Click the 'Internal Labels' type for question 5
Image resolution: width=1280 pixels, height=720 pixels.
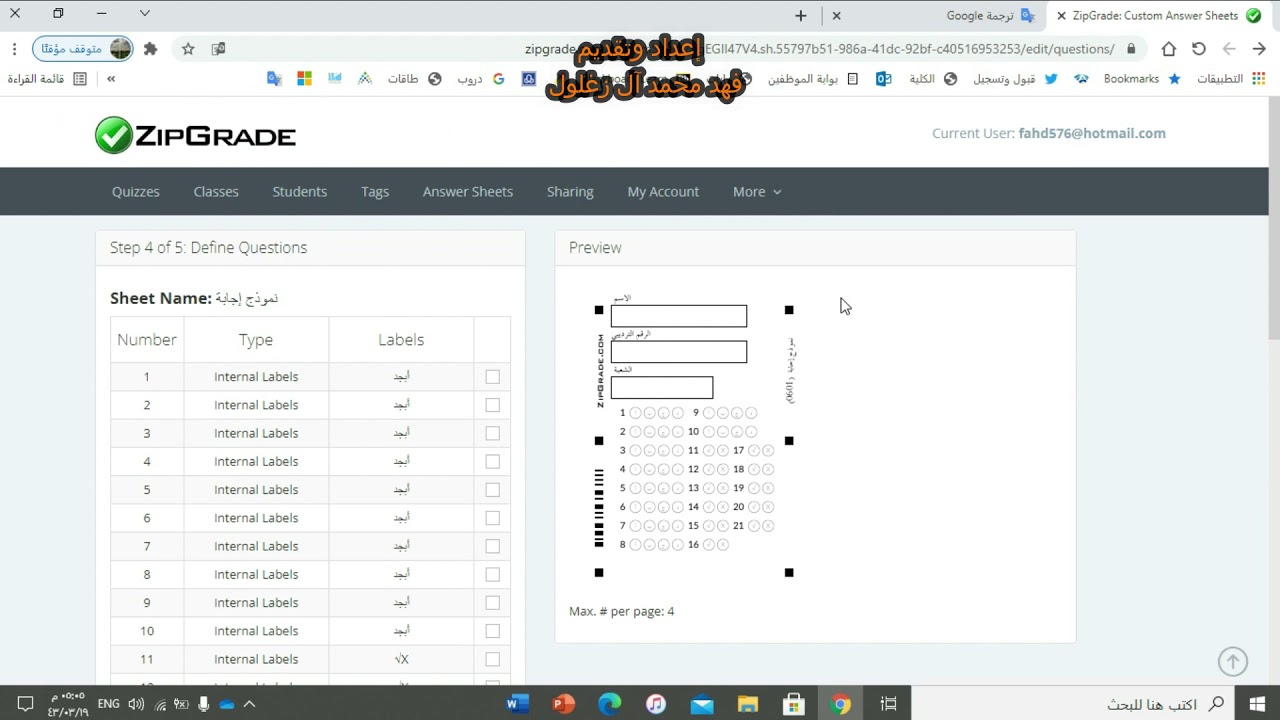pyautogui.click(x=256, y=490)
